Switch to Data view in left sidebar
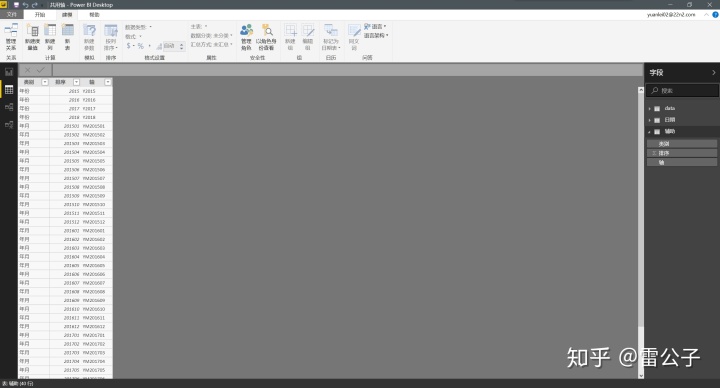 [9, 90]
